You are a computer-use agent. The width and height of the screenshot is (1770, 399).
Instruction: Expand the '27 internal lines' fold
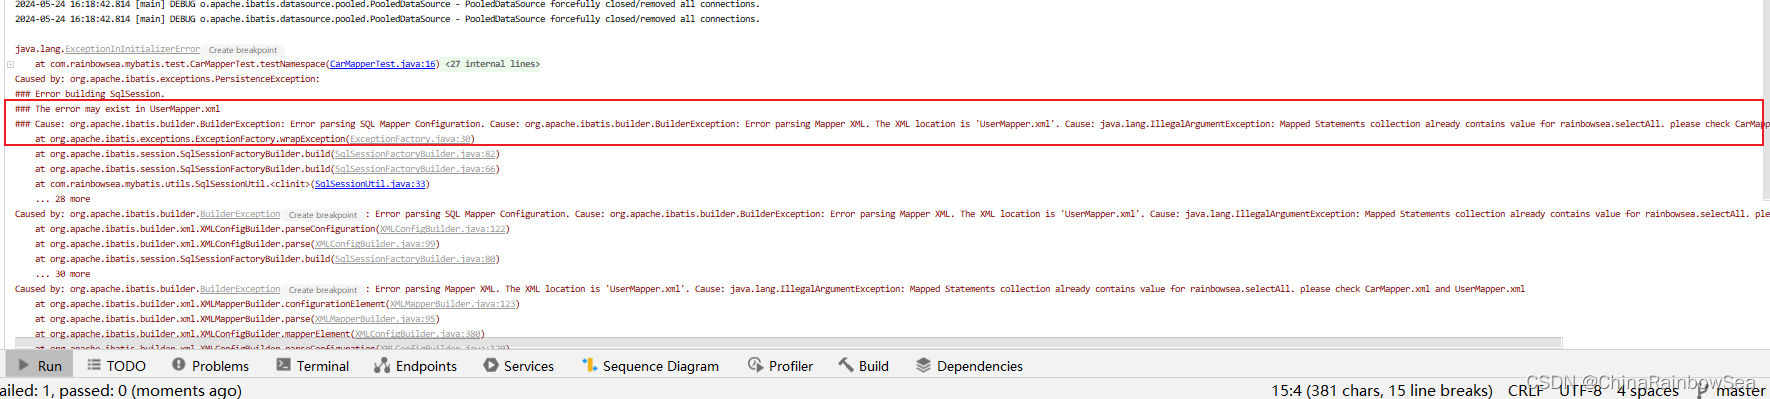pyautogui.click(x=492, y=64)
